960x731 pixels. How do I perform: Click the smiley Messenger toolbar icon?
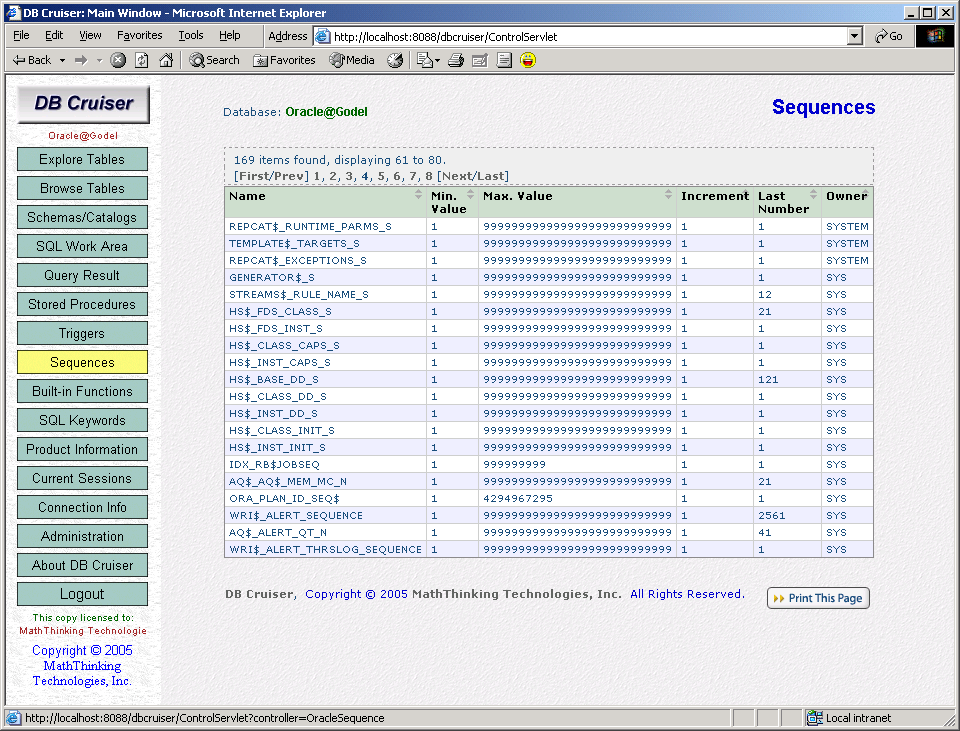pyautogui.click(x=528, y=60)
